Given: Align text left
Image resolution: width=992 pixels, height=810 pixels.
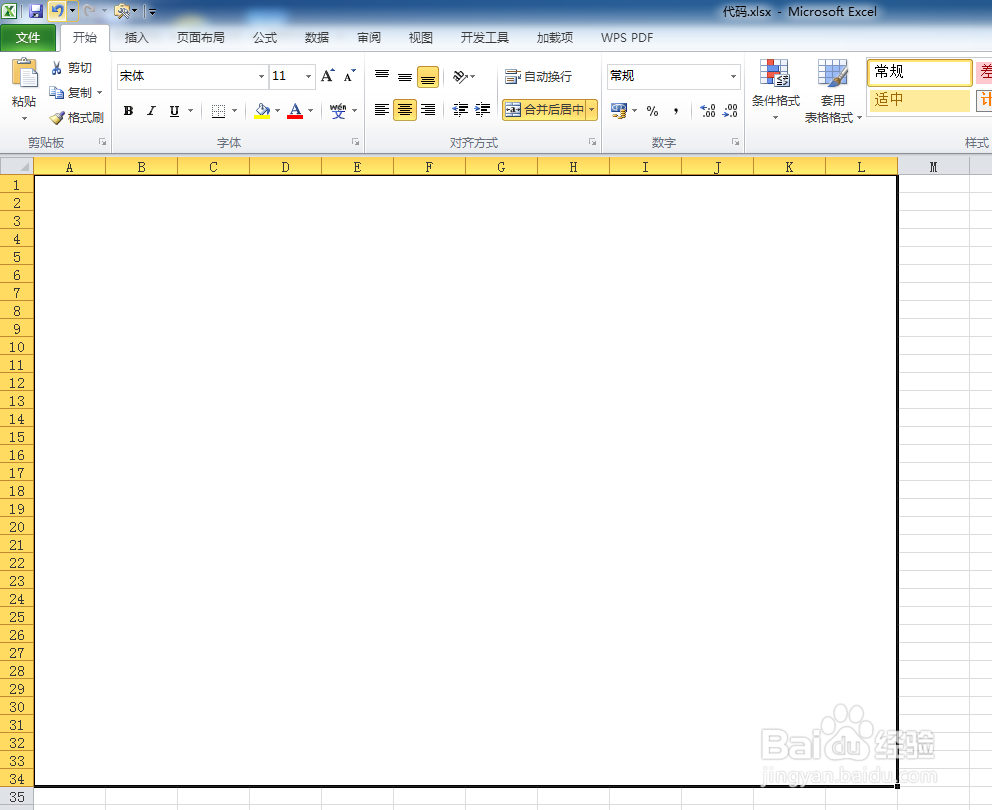Looking at the screenshot, I should (x=381, y=110).
